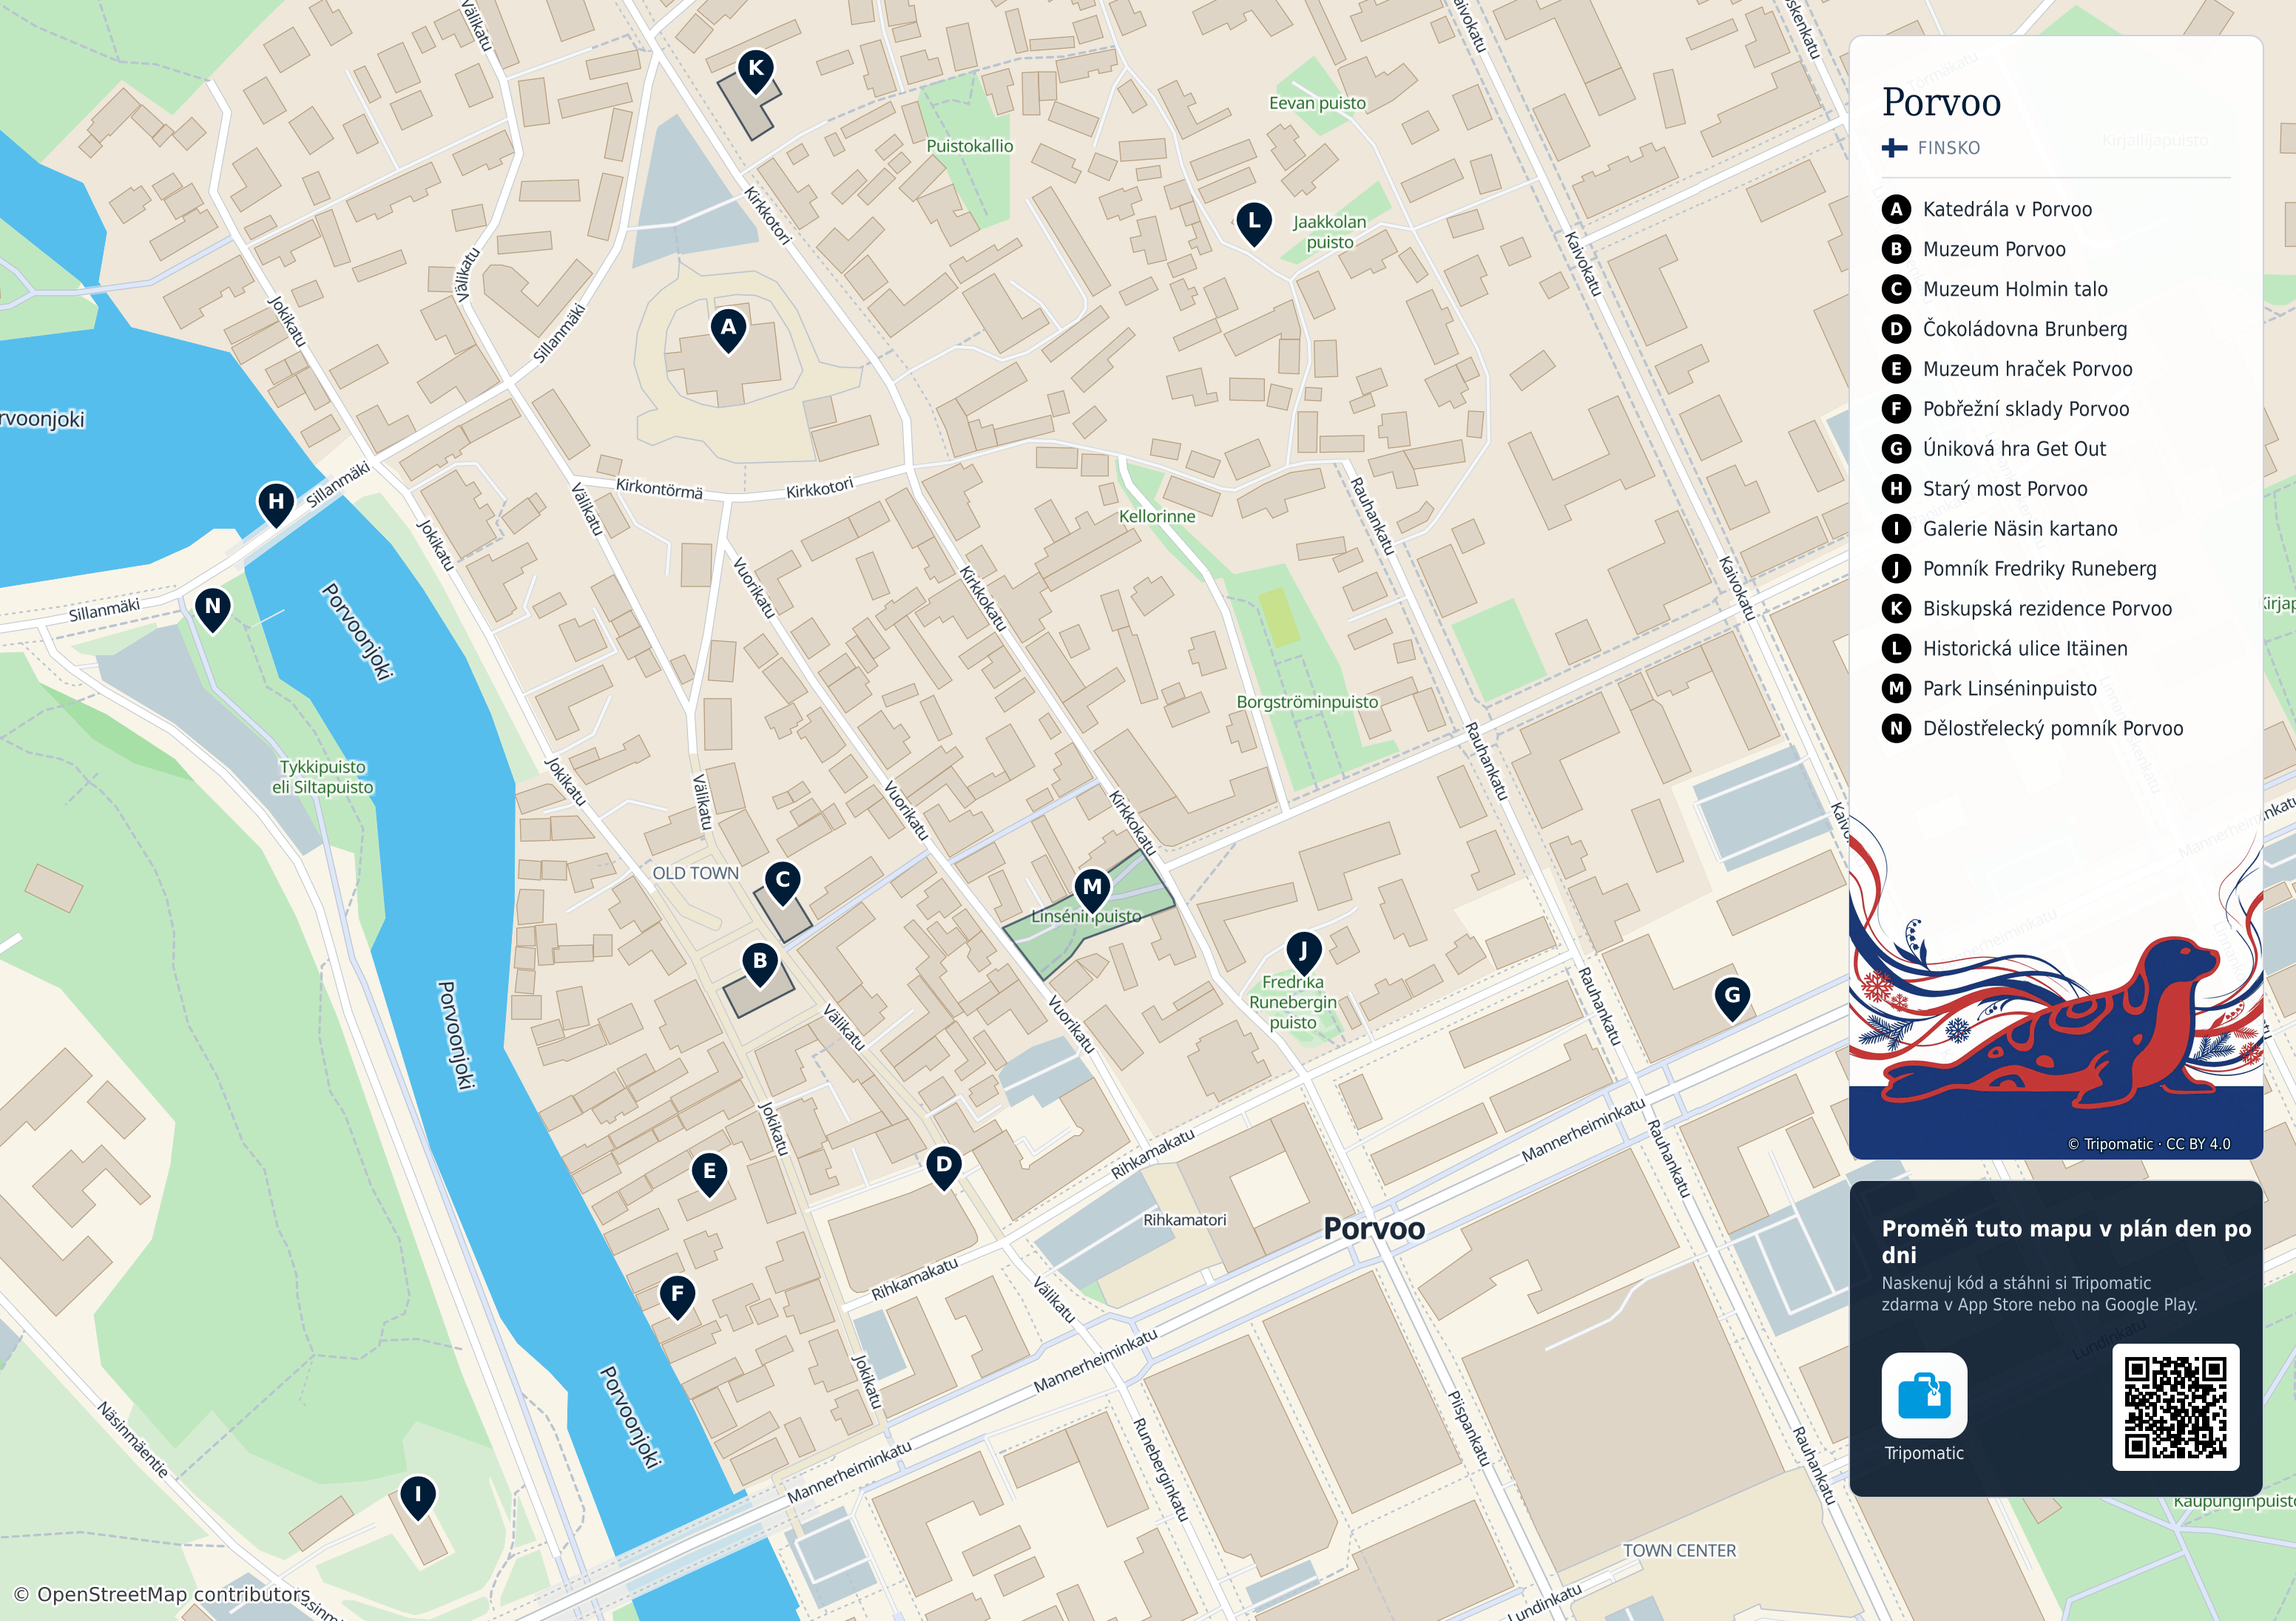Open map pin K on Kirkkotori
The width and height of the screenshot is (2296, 1621).
pos(756,71)
